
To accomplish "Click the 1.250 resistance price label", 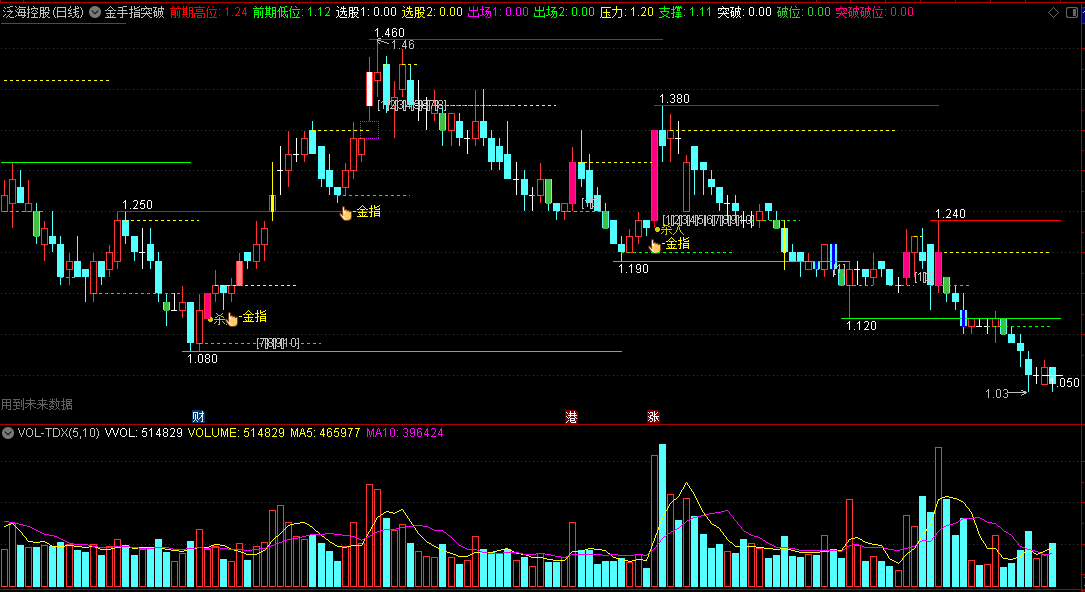I will click(x=138, y=205).
